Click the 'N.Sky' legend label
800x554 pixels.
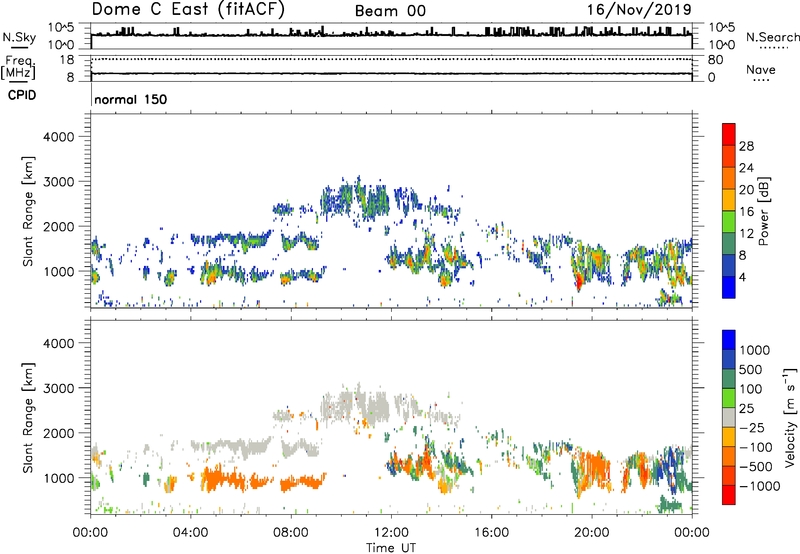[19, 37]
